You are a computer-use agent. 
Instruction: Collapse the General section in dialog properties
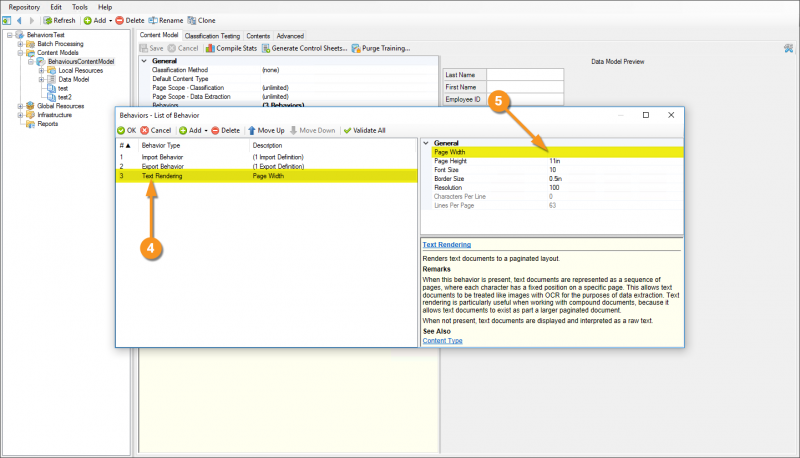point(427,143)
